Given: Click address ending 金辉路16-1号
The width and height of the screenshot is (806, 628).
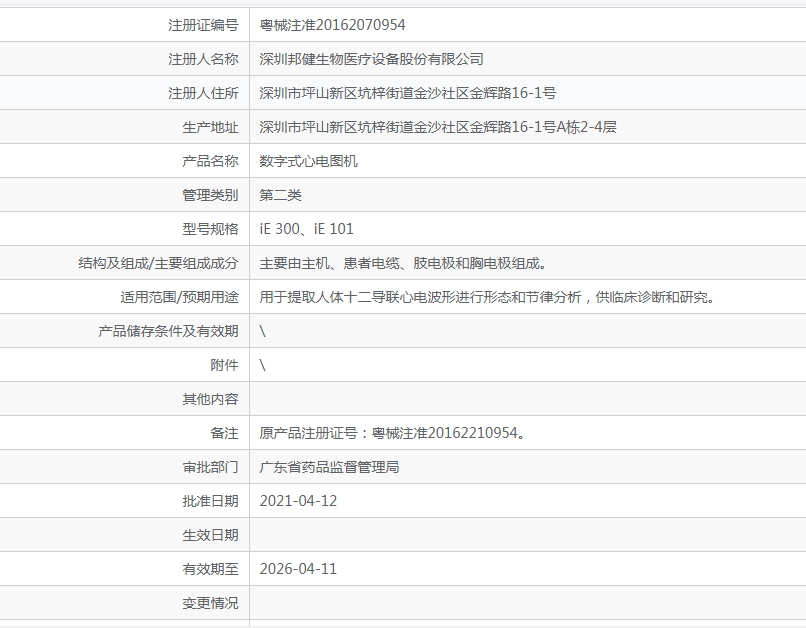Looking at the screenshot, I should (x=408, y=93).
